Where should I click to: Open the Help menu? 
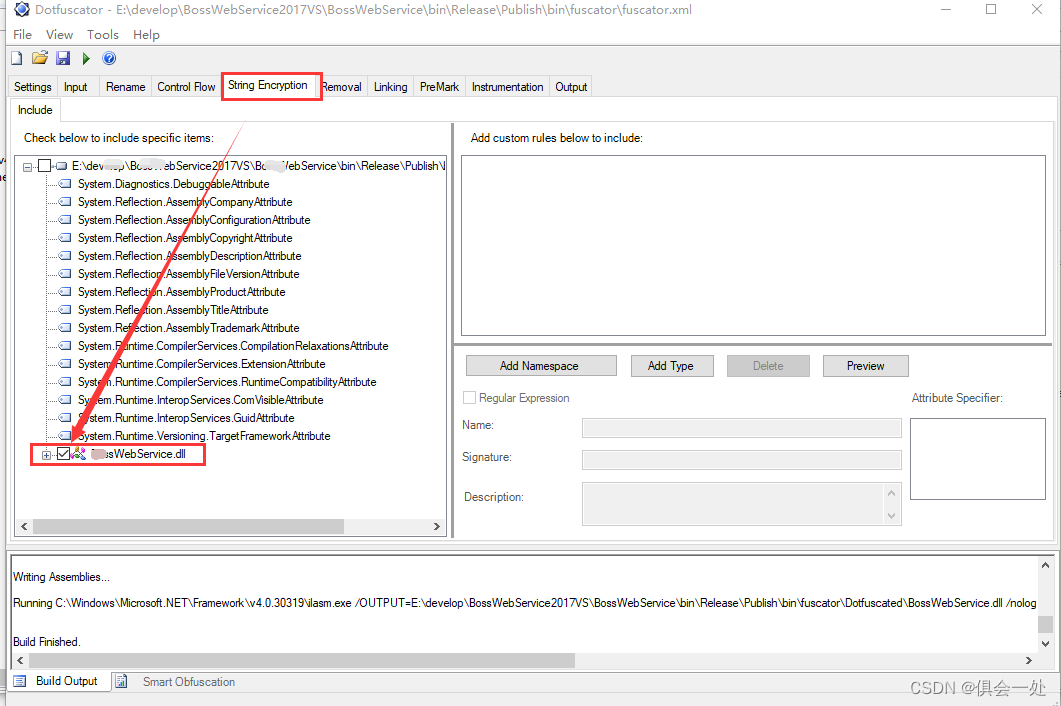click(x=146, y=35)
